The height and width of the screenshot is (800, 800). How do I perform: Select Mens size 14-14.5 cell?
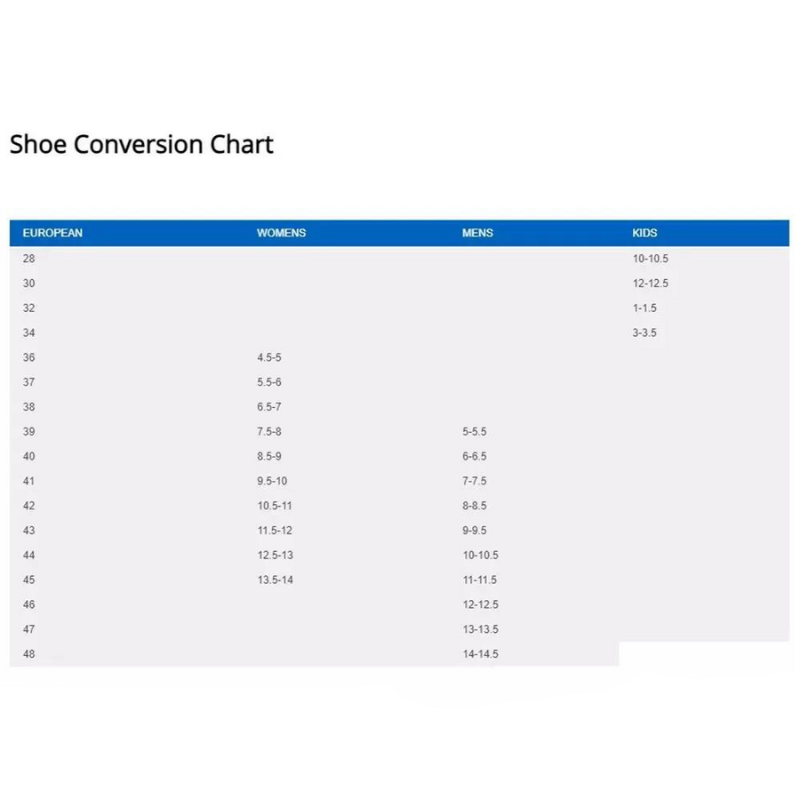coord(480,654)
